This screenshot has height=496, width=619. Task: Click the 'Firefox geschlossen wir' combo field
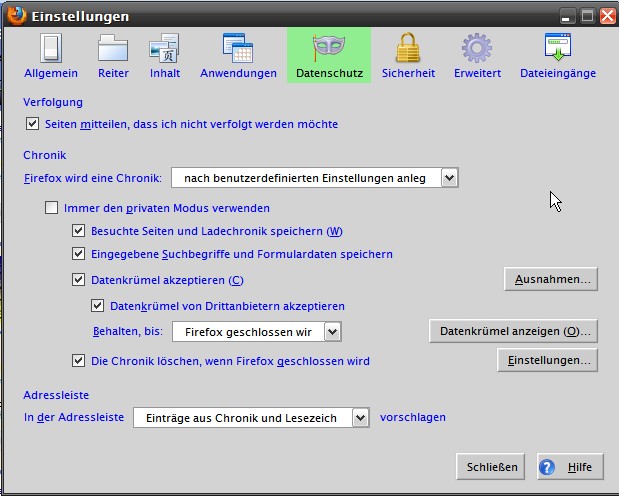(x=257, y=332)
